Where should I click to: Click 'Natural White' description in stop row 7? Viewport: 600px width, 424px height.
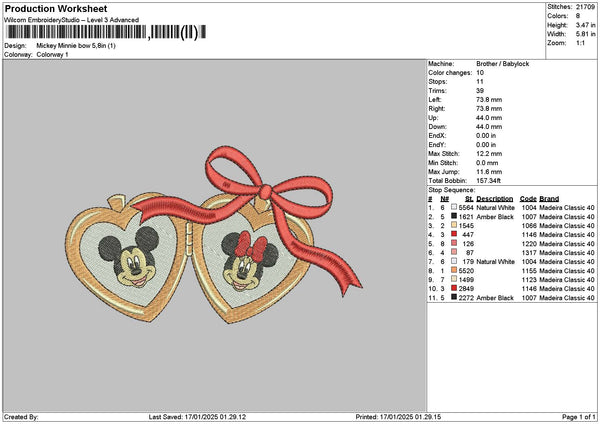click(x=496, y=262)
